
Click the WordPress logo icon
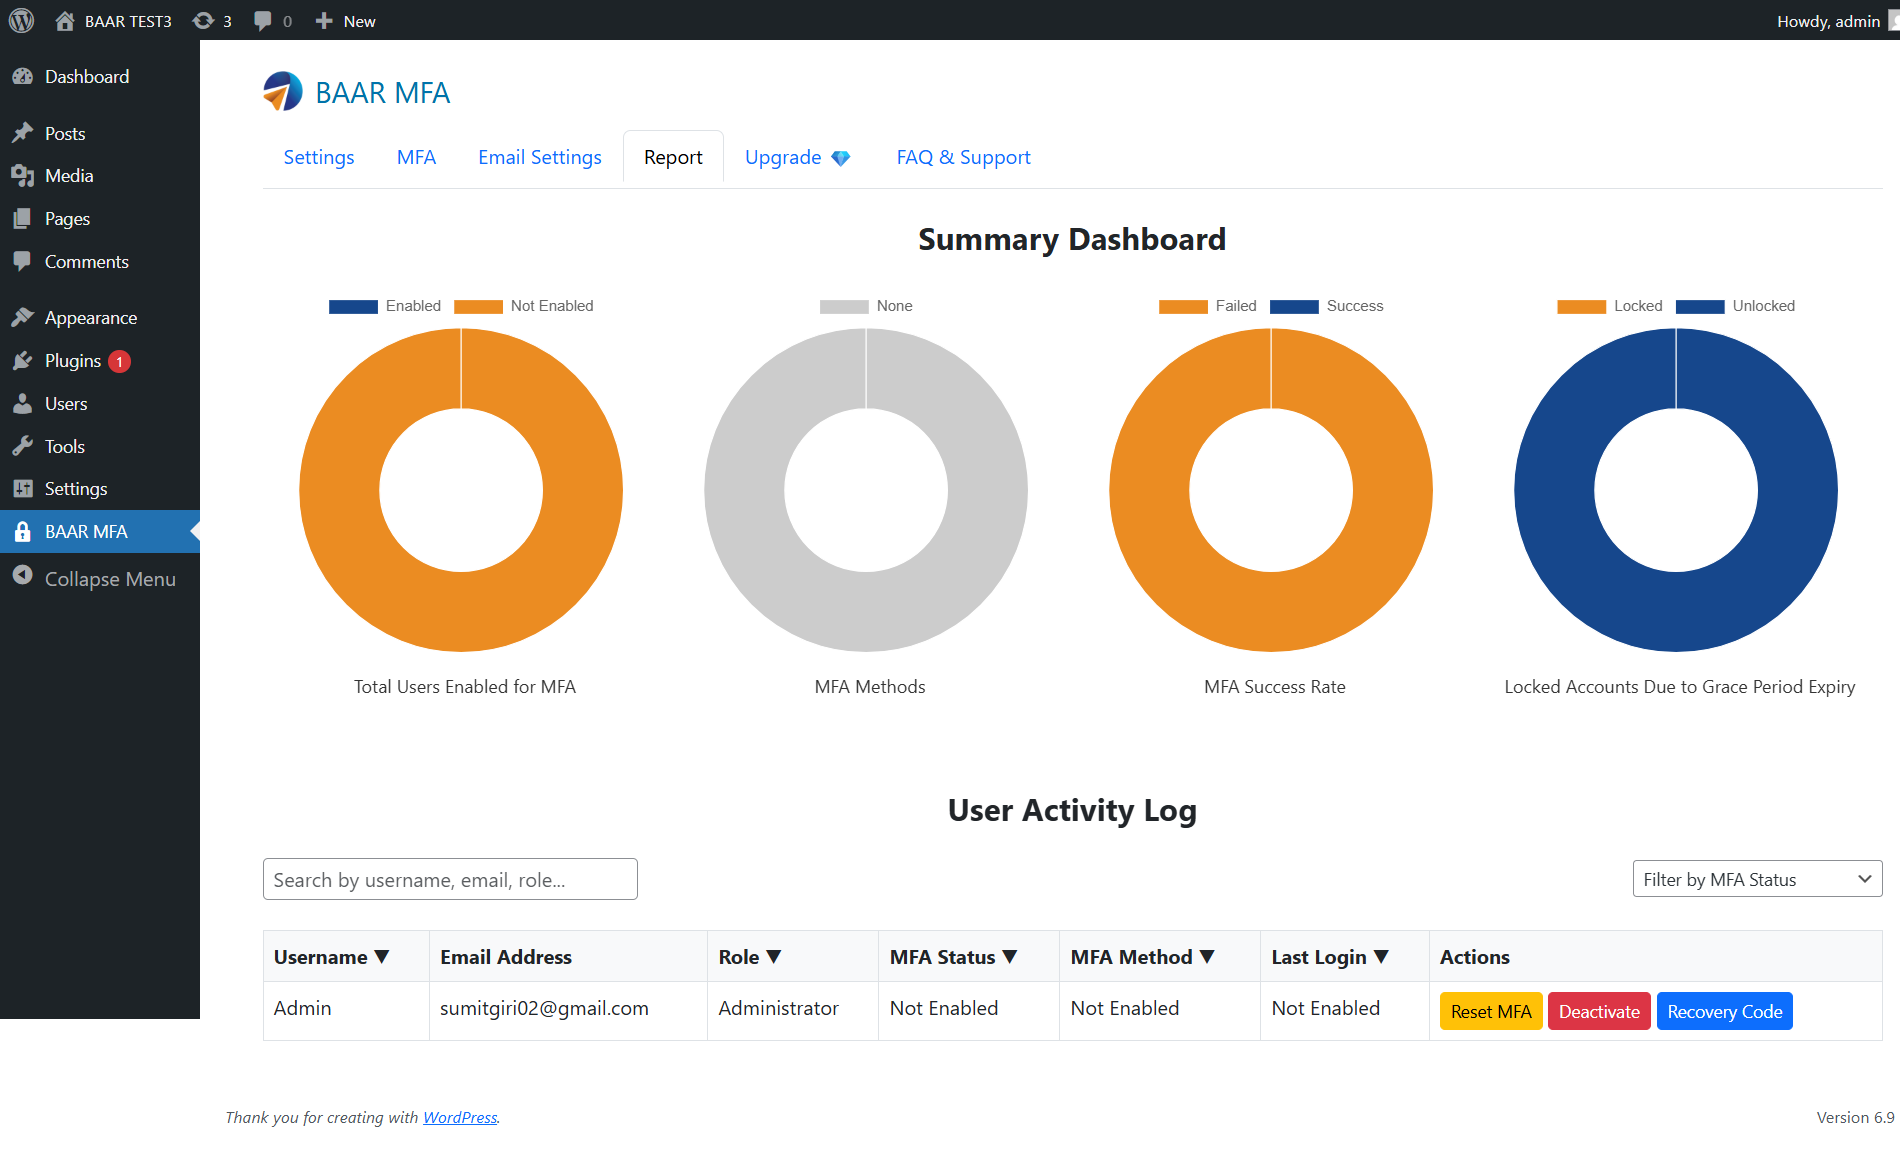click(21, 21)
